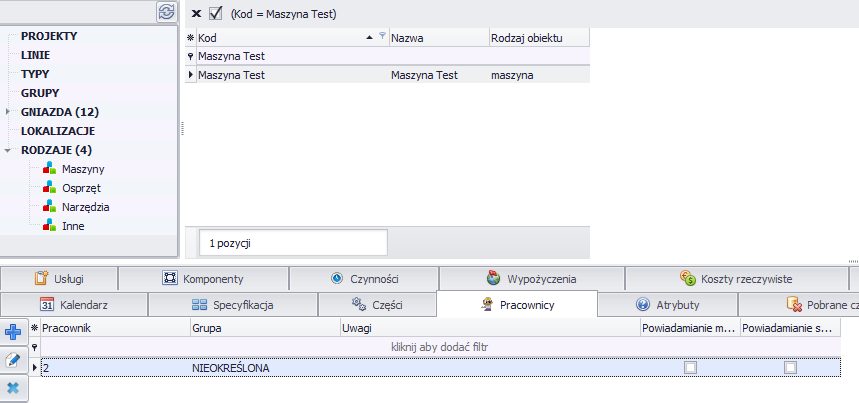Screen dimensions: 859x403
Task: Disable the Kod = Maszyna Test filter checkbox
Action: 215,14
